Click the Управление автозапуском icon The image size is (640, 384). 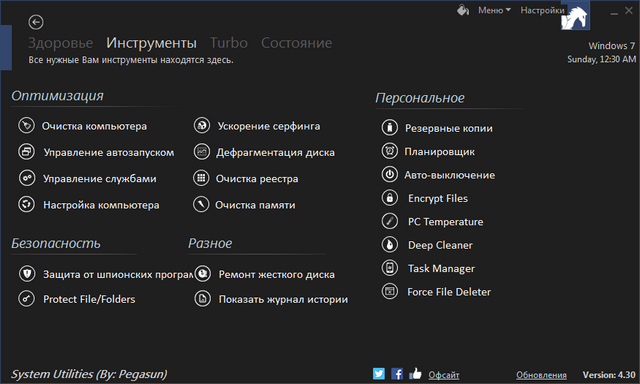tap(26, 152)
